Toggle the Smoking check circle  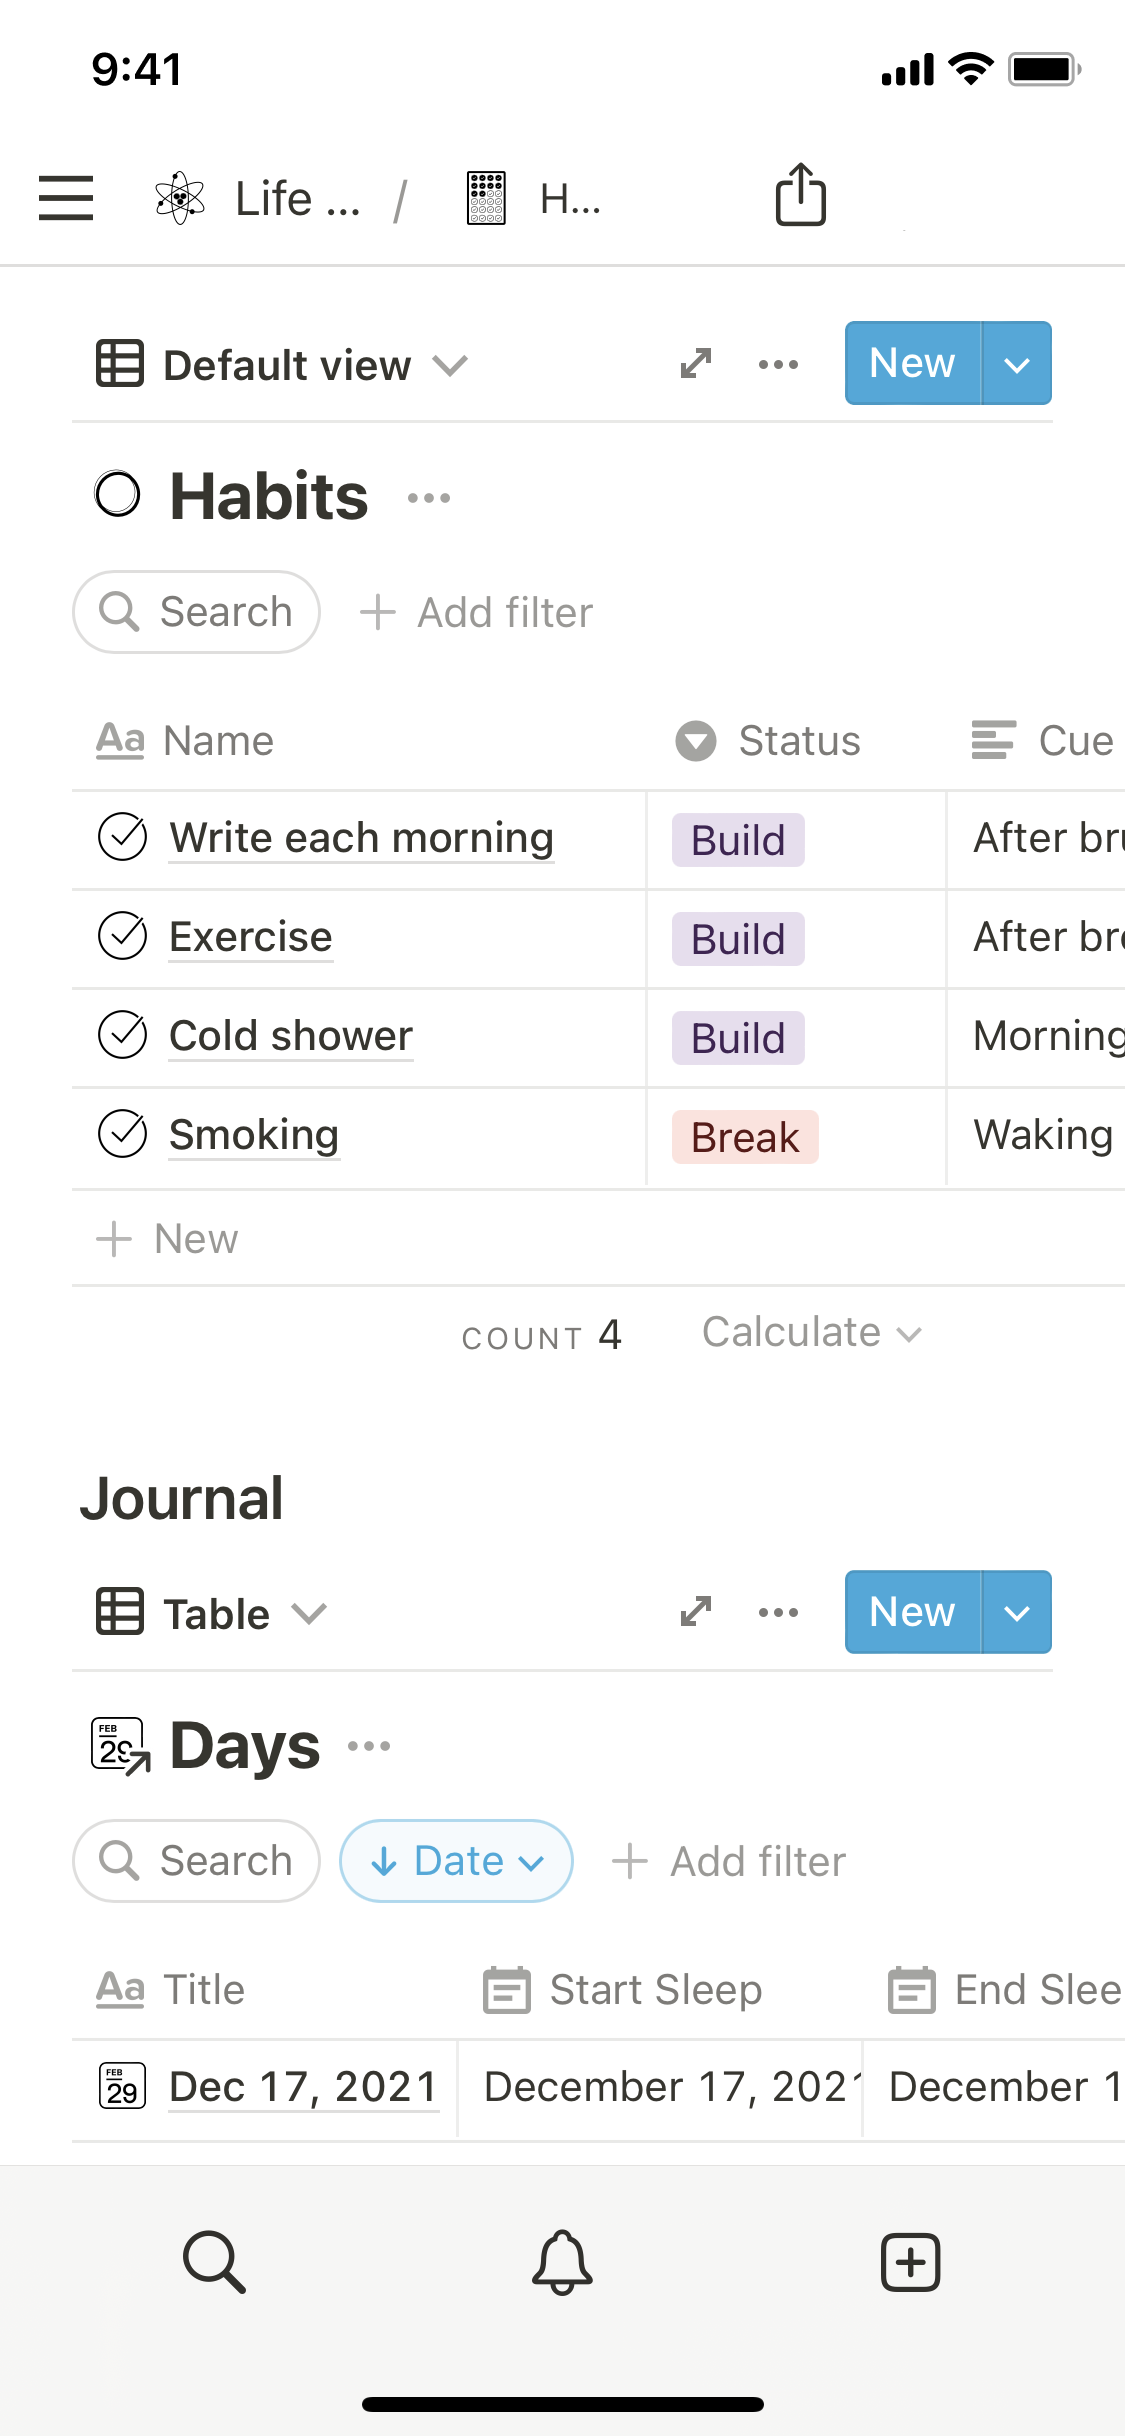click(x=123, y=1134)
